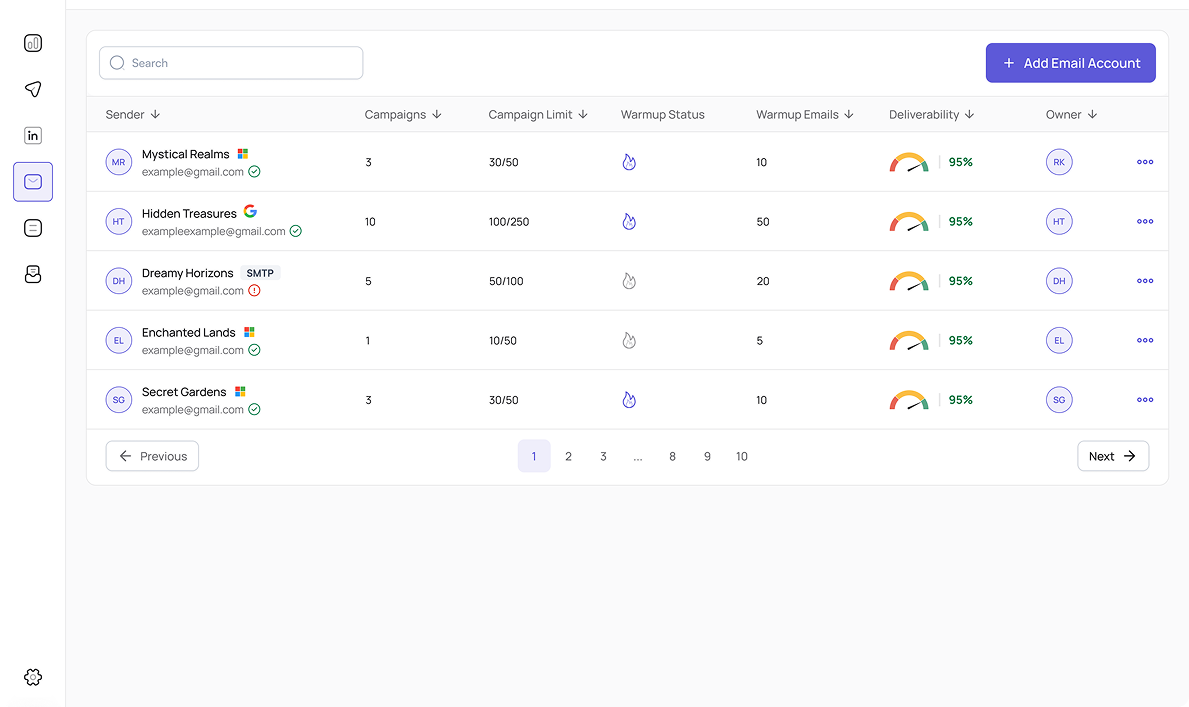This screenshot has width=1189, height=707.
Task: Open the settings gear icon
Action: coord(33,677)
